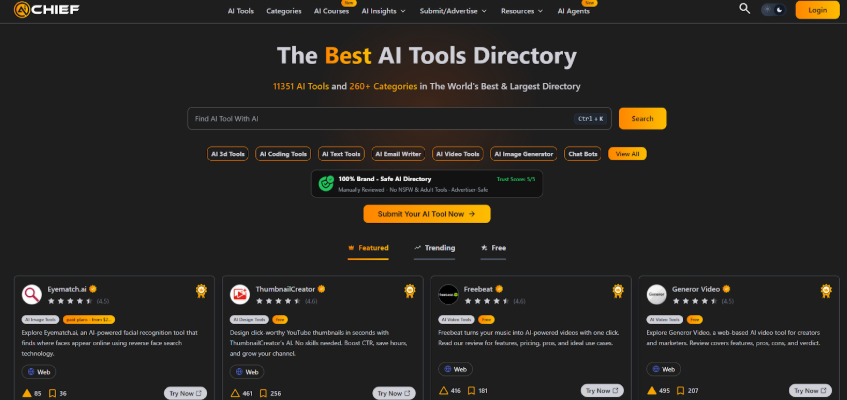Switch to the Trending tab

[434, 247]
